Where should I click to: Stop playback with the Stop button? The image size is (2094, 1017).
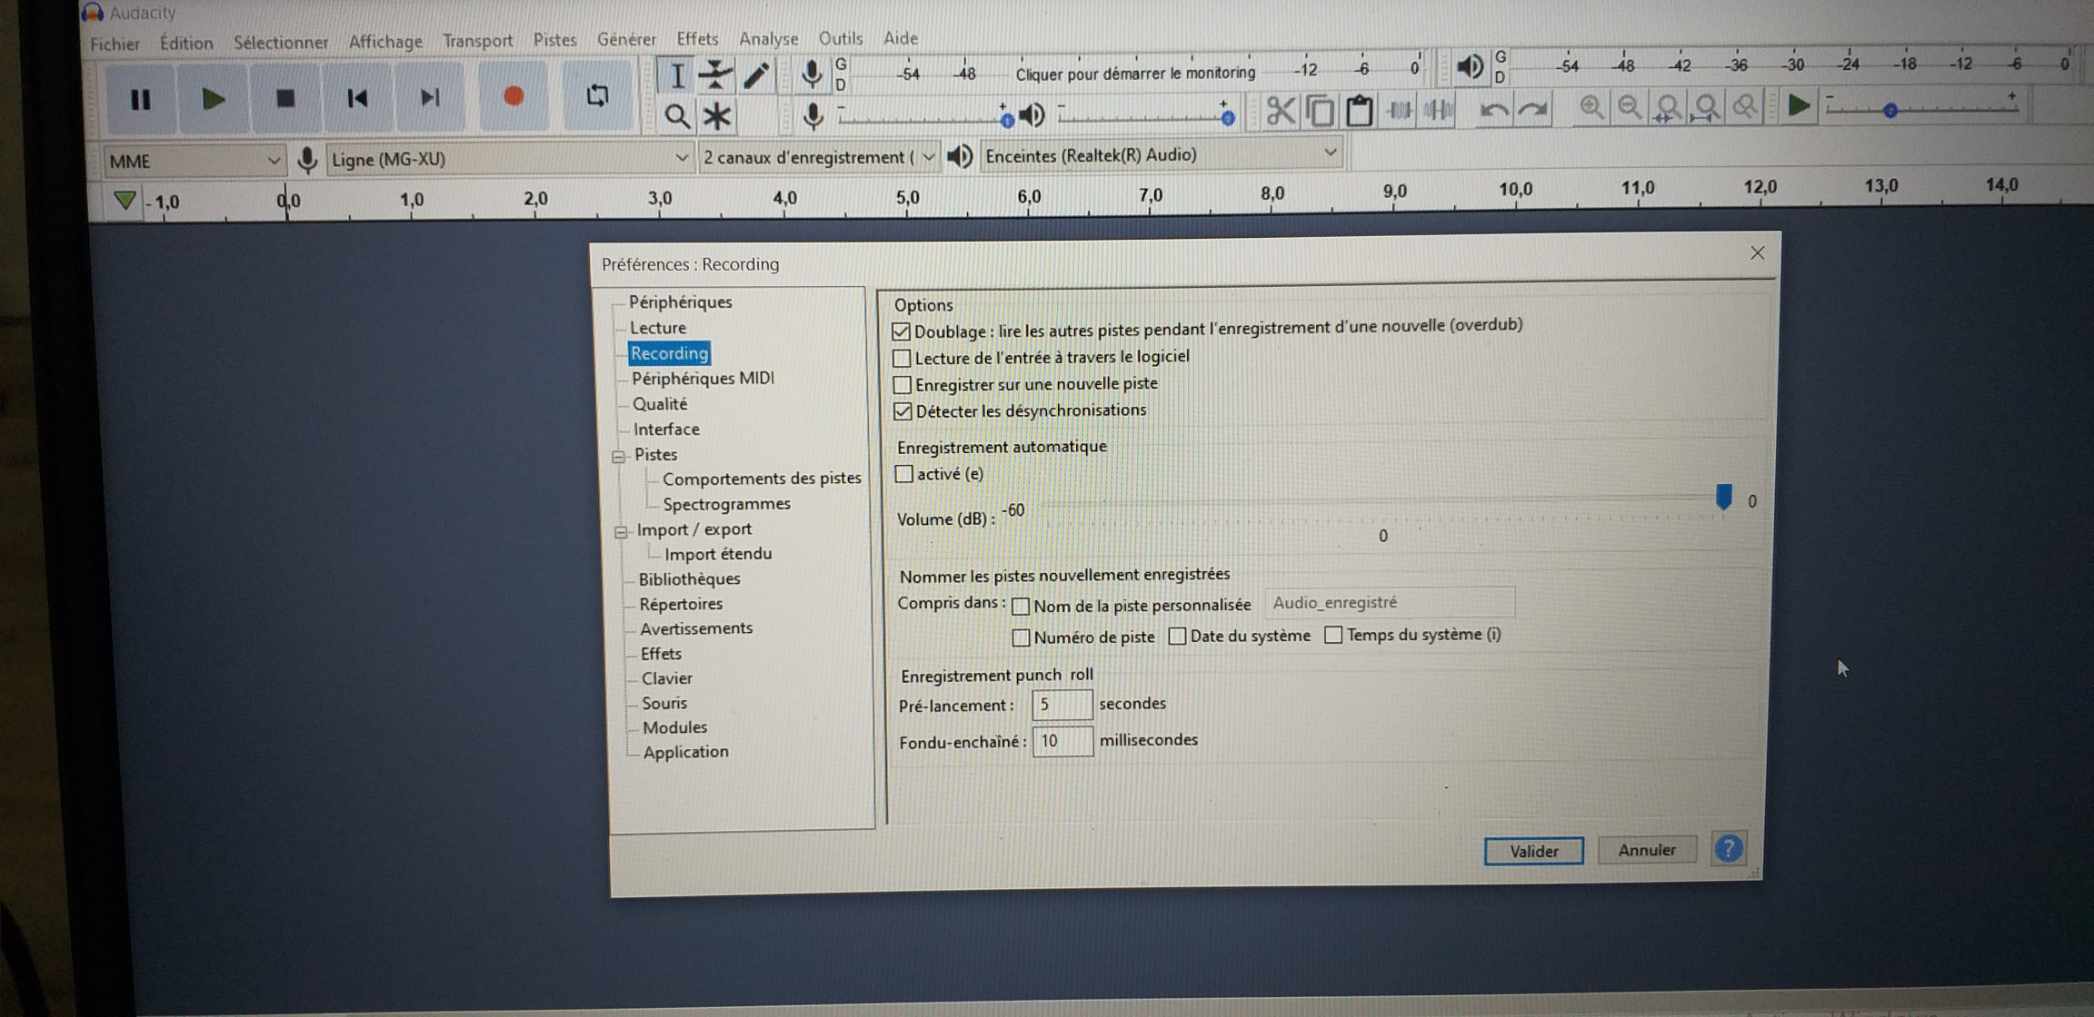click(285, 98)
